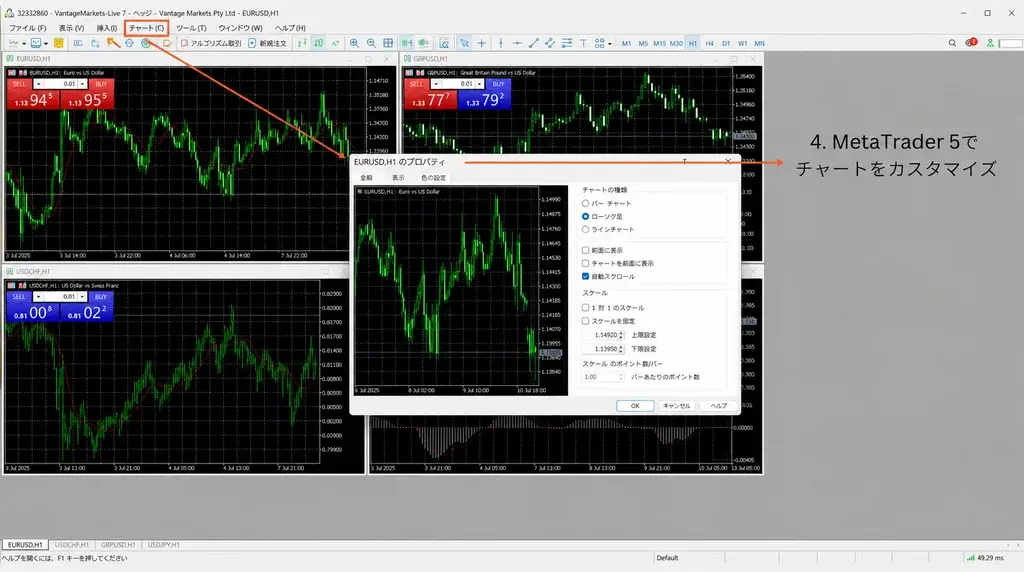This screenshot has width=1024, height=572.
Task: Select the trendline drawing tool
Action: click(534, 43)
